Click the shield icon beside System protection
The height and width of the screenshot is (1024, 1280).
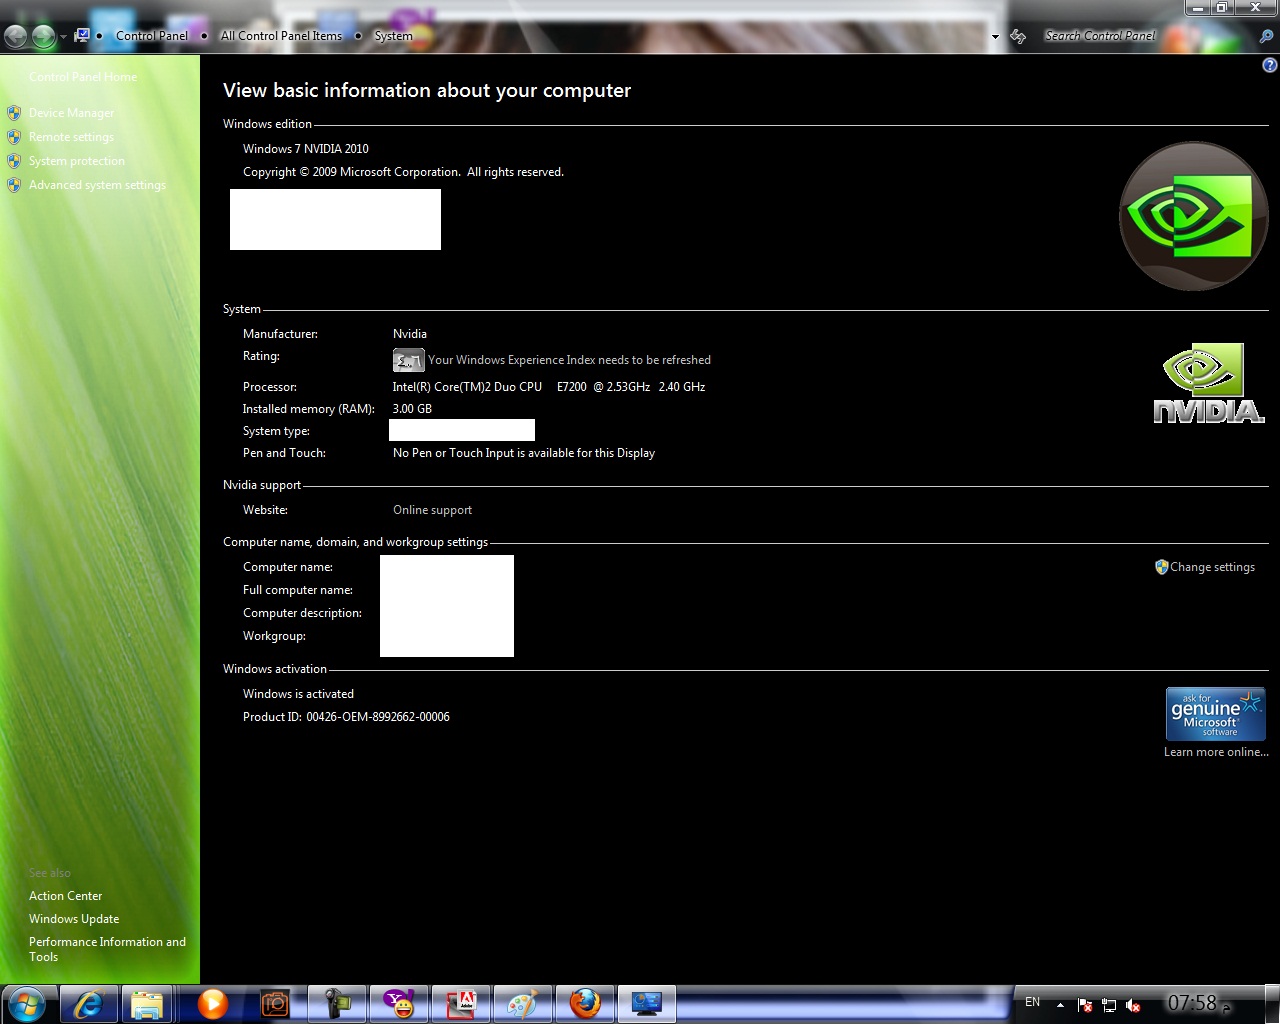click(14, 161)
